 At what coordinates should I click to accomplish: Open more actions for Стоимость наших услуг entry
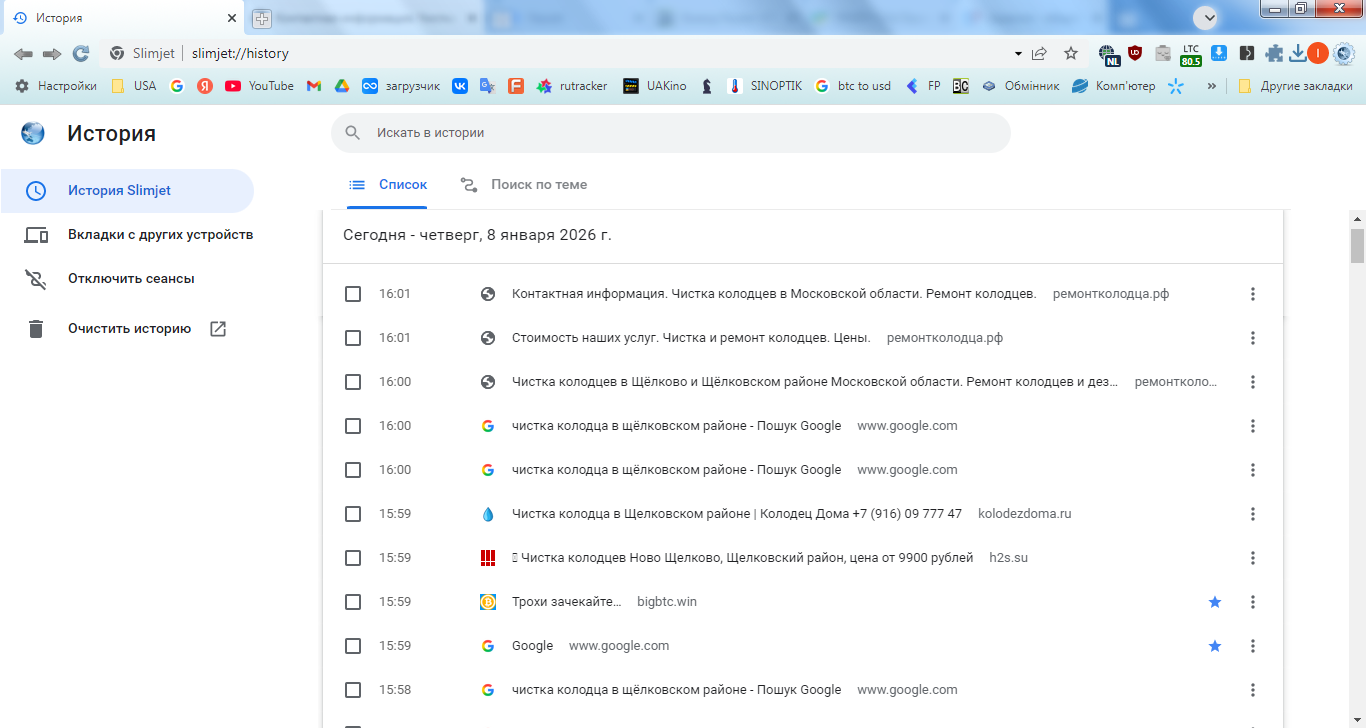1253,338
